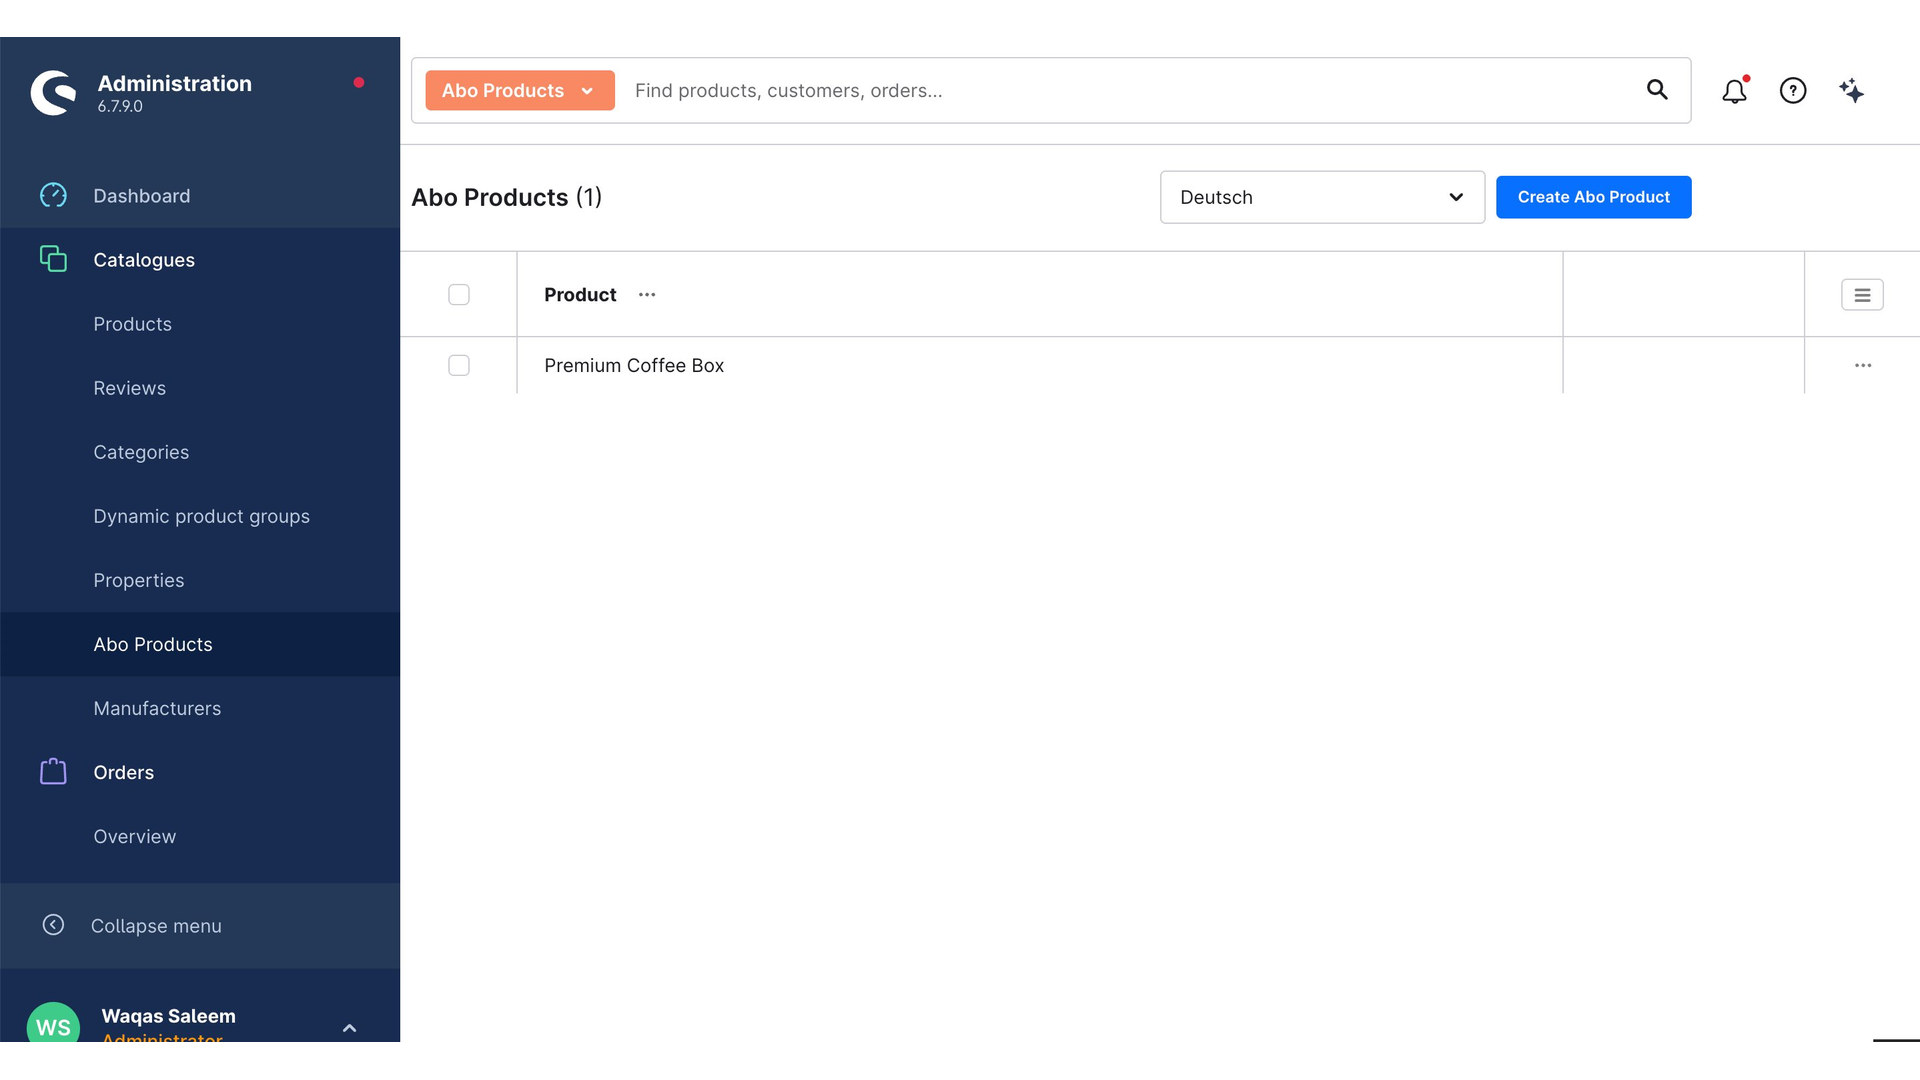Open the AI sparkle icon

[1851, 91]
